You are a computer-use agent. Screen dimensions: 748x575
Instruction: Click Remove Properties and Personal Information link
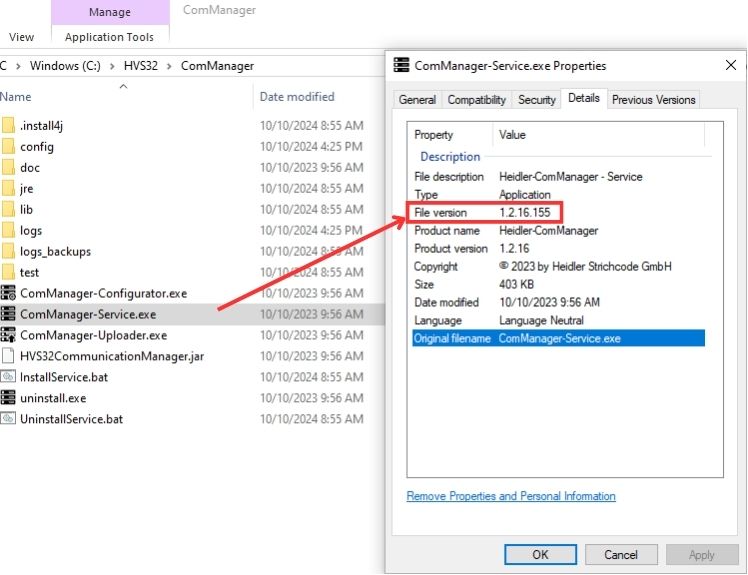tap(511, 496)
